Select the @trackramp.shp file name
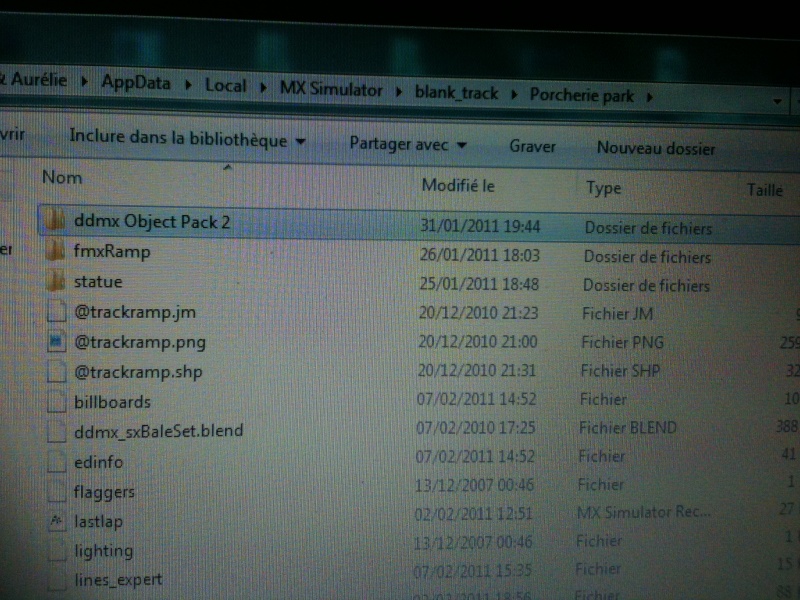 pyautogui.click(x=138, y=372)
